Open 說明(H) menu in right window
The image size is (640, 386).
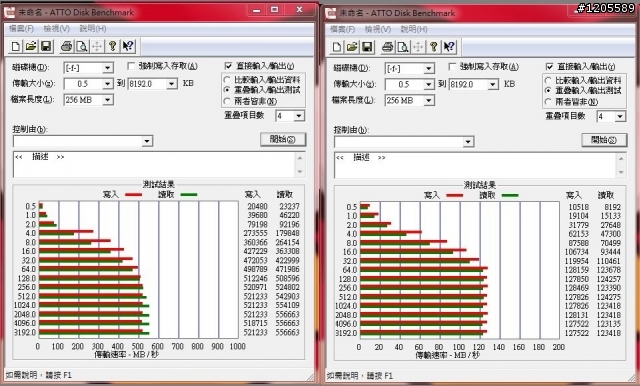point(414,29)
